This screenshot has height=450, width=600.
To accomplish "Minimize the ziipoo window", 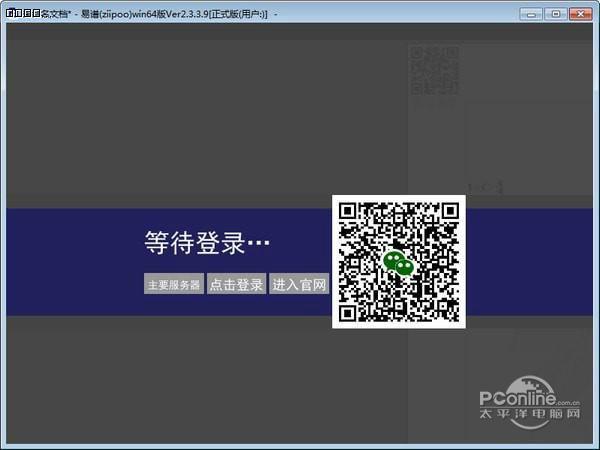I will (x=531, y=14).
